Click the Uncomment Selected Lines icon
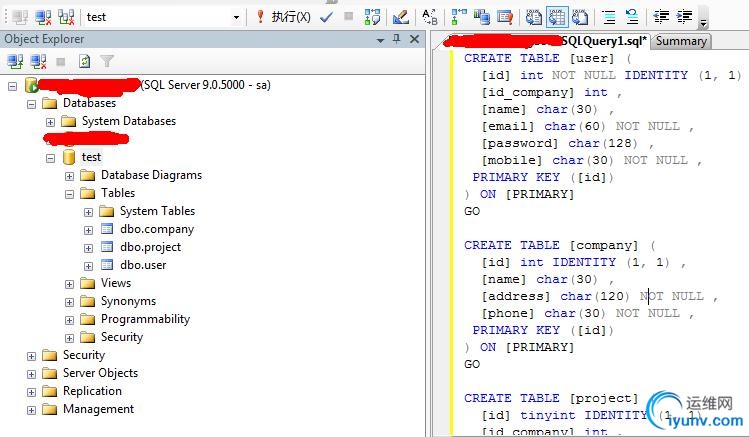This screenshot has height=437, width=749. tap(632, 17)
